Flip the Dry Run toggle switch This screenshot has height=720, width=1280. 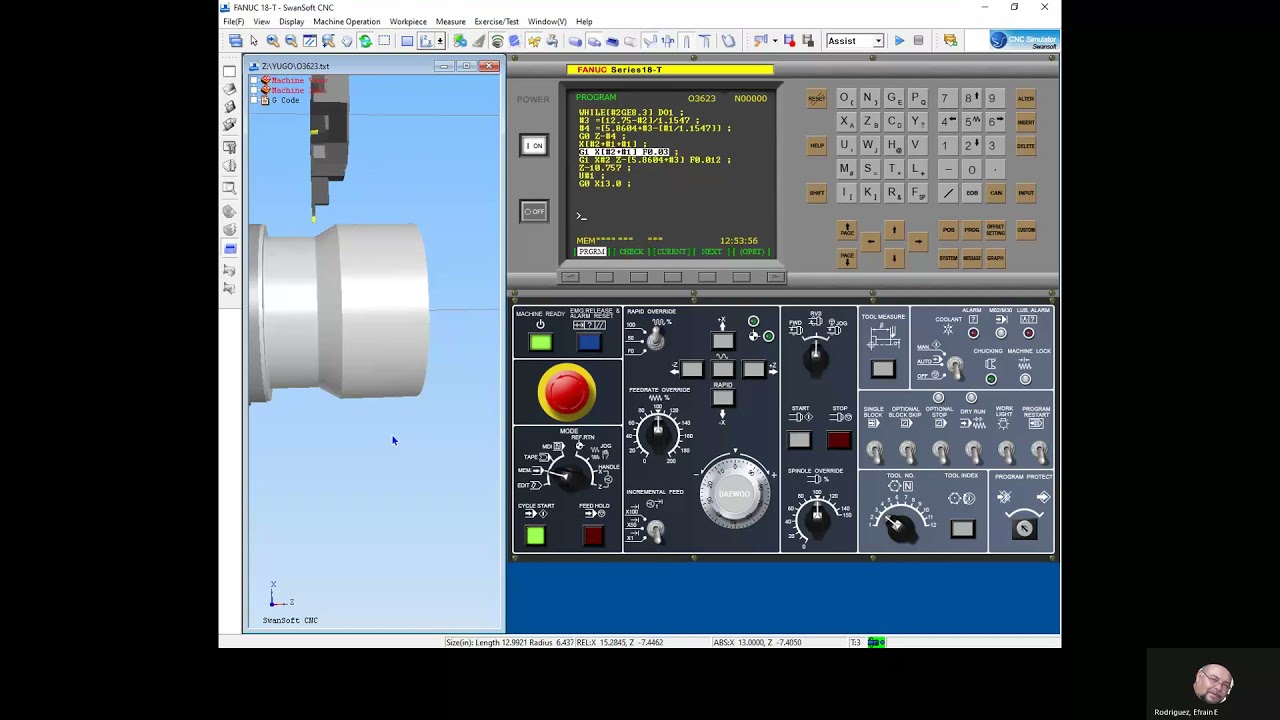(973, 452)
